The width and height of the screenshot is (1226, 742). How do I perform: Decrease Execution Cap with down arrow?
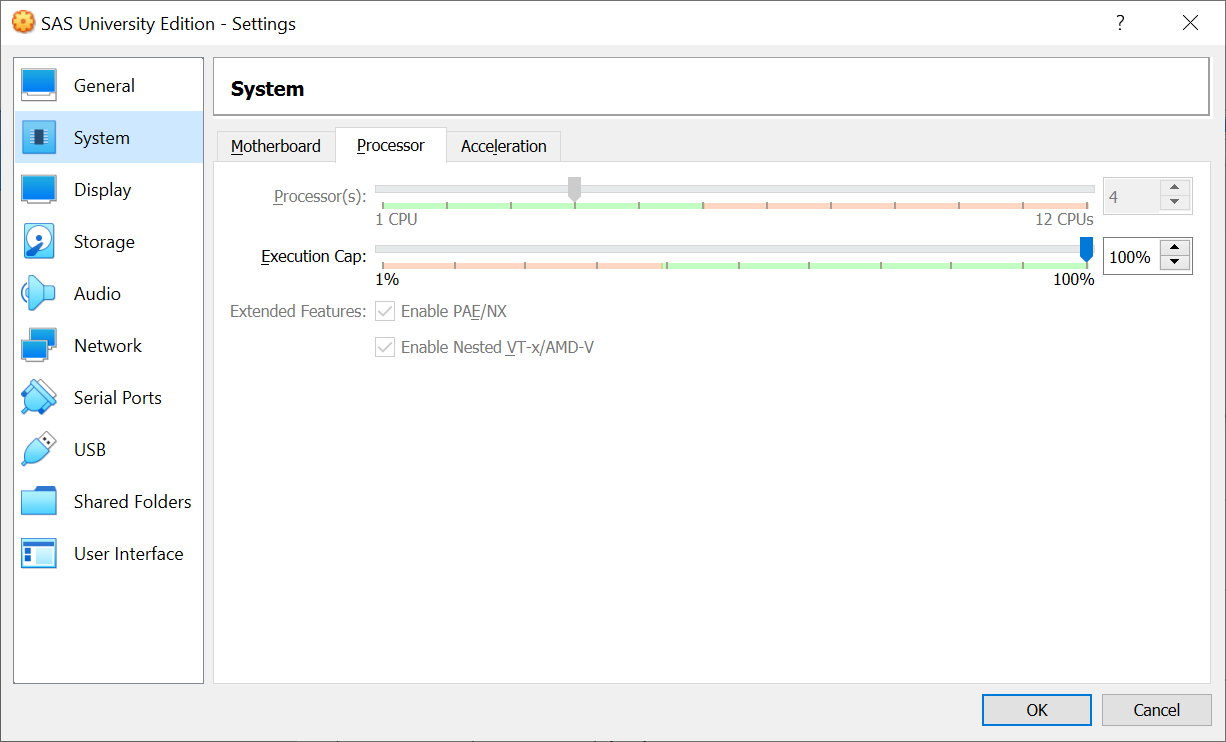(1176, 264)
